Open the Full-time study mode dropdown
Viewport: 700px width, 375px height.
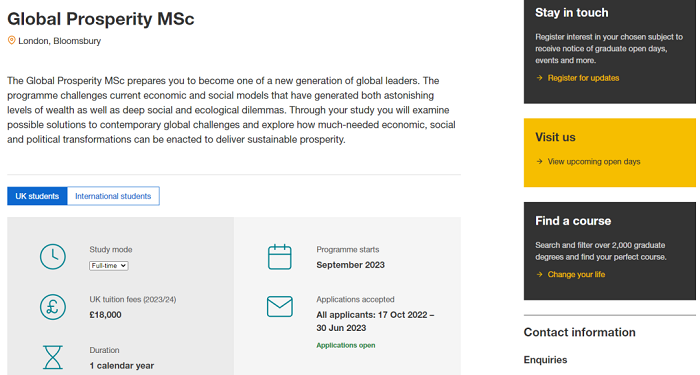pos(109,266)
